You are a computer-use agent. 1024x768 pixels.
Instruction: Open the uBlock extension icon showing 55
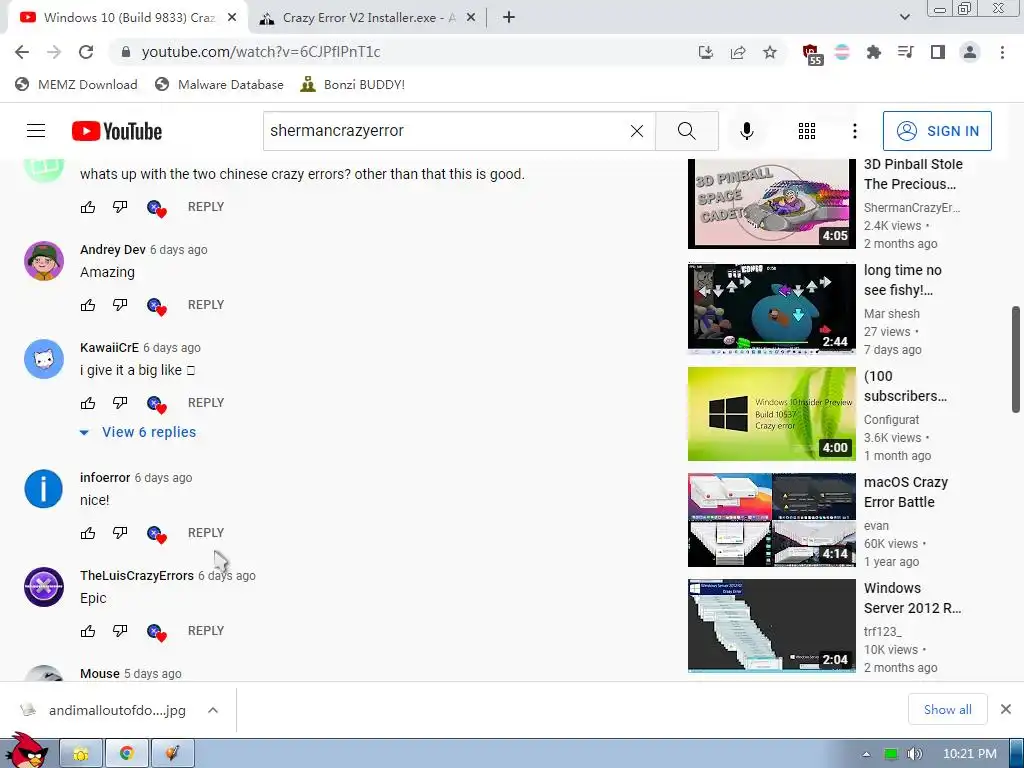(x=812, y=54)
